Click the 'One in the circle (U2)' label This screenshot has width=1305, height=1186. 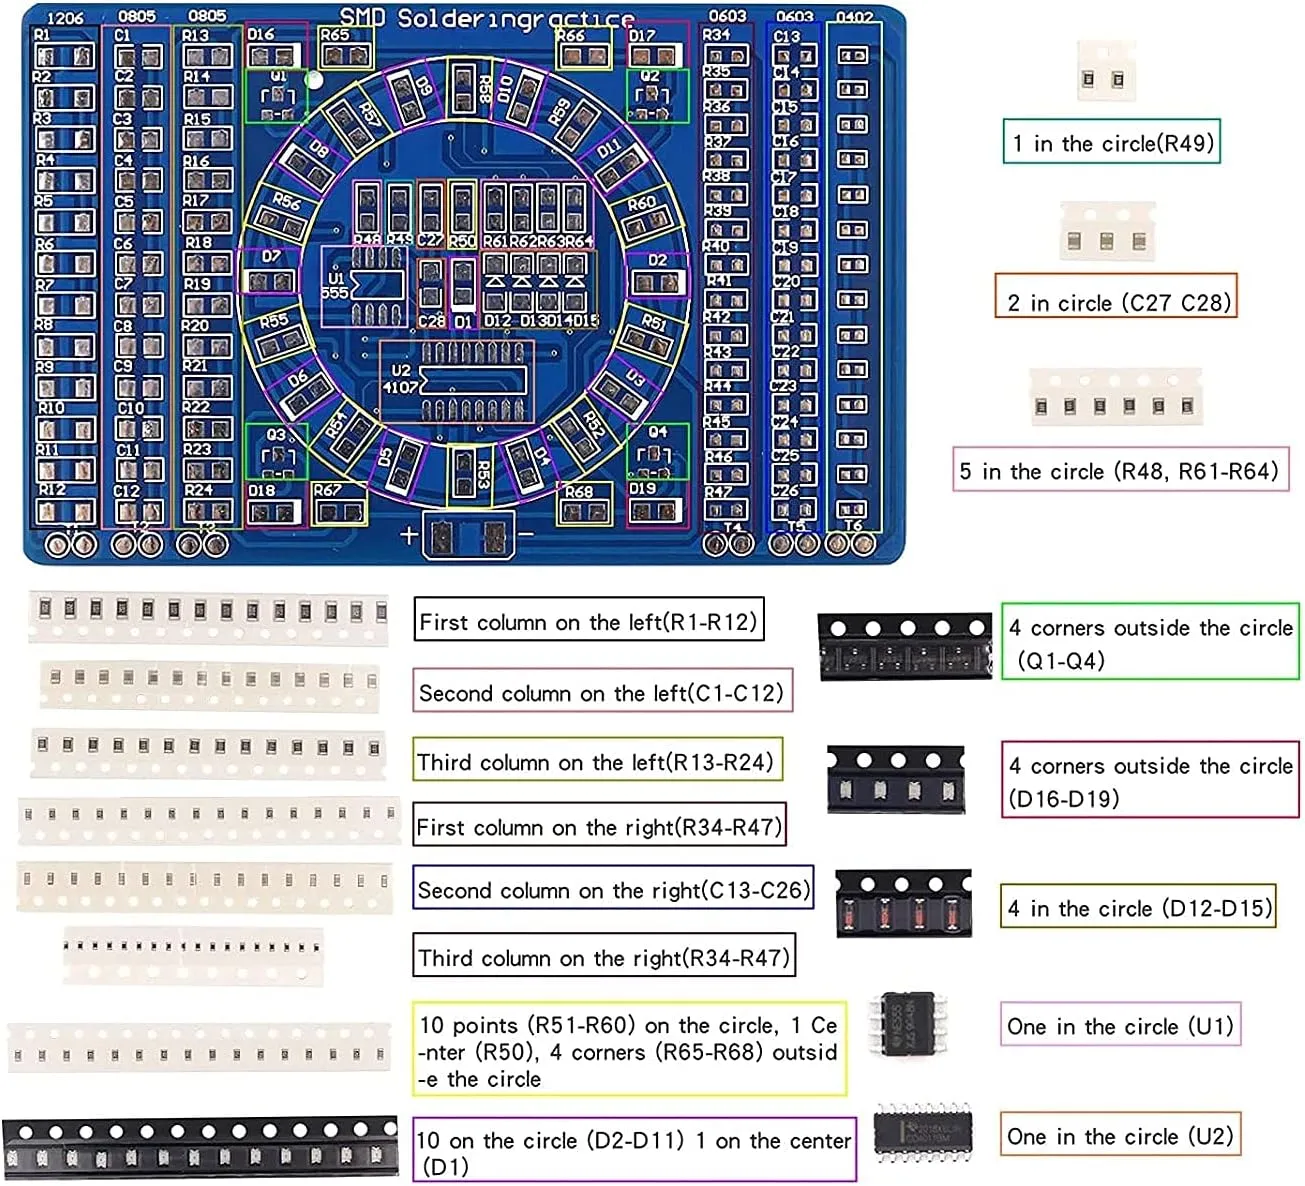point(1121,1134)
